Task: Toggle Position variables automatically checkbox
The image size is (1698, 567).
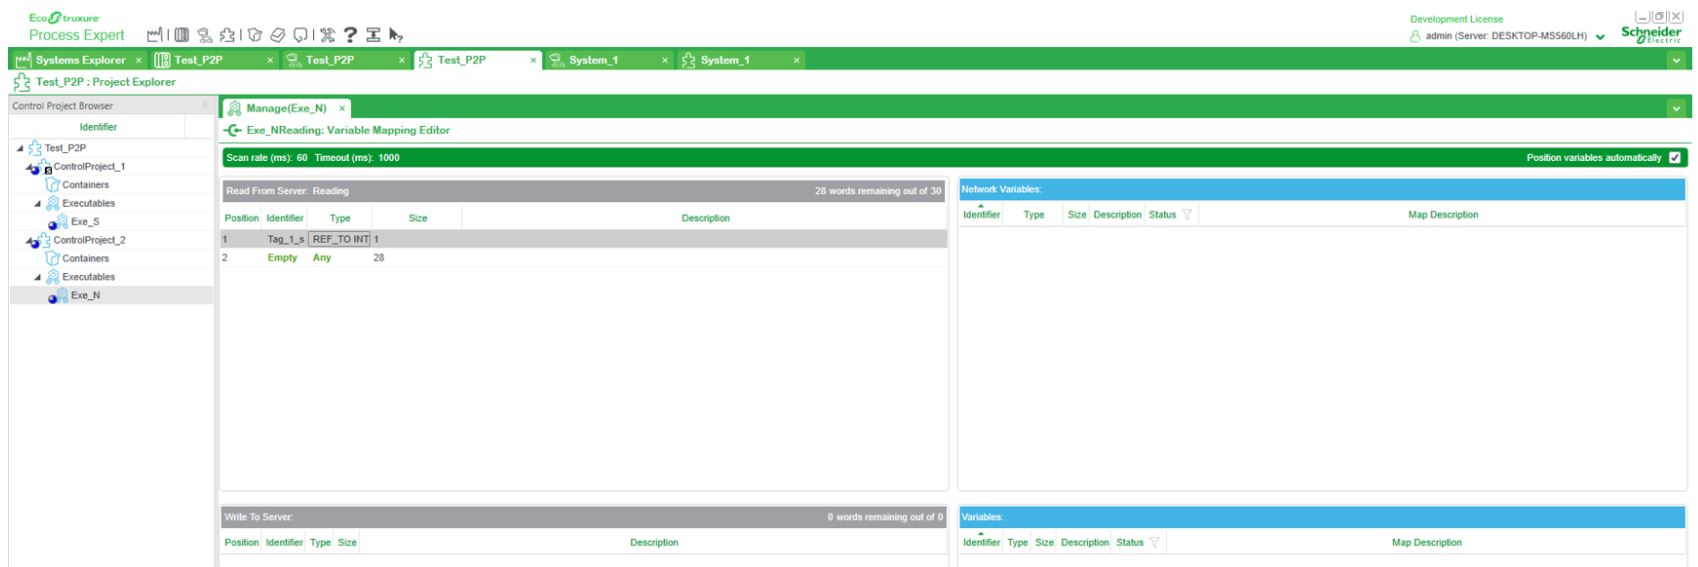Action: point(1675,158)
